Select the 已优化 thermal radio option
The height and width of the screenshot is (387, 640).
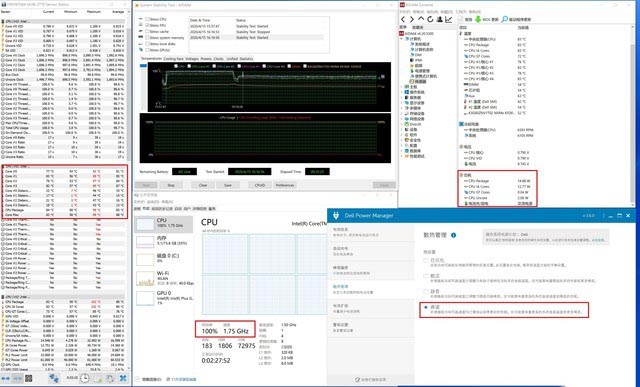click(x=426, y=260)
